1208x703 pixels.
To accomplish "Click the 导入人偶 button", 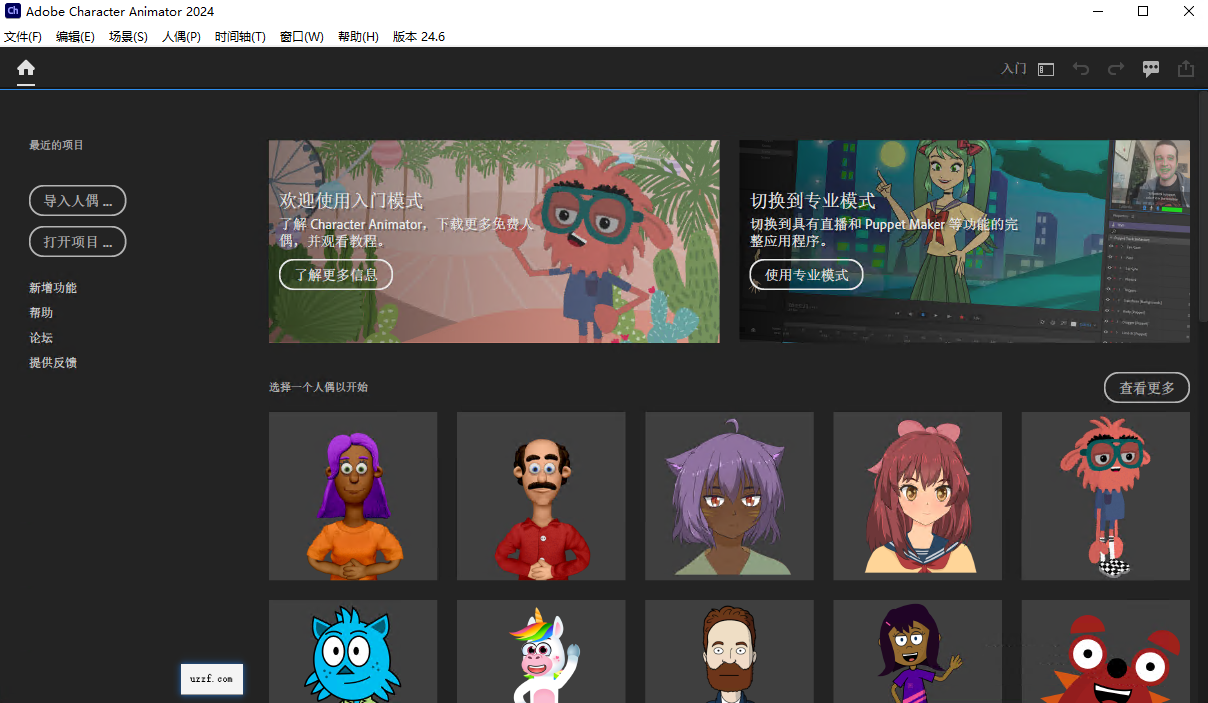I will 77,200.
